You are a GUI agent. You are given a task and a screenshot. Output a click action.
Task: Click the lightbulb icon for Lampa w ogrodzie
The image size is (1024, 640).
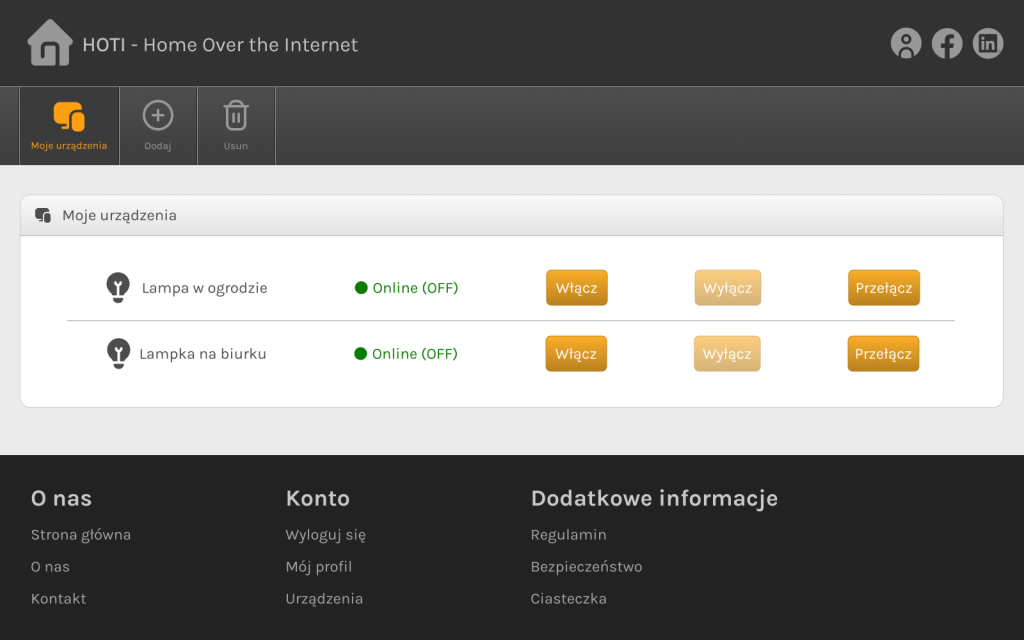pos(118,287)
